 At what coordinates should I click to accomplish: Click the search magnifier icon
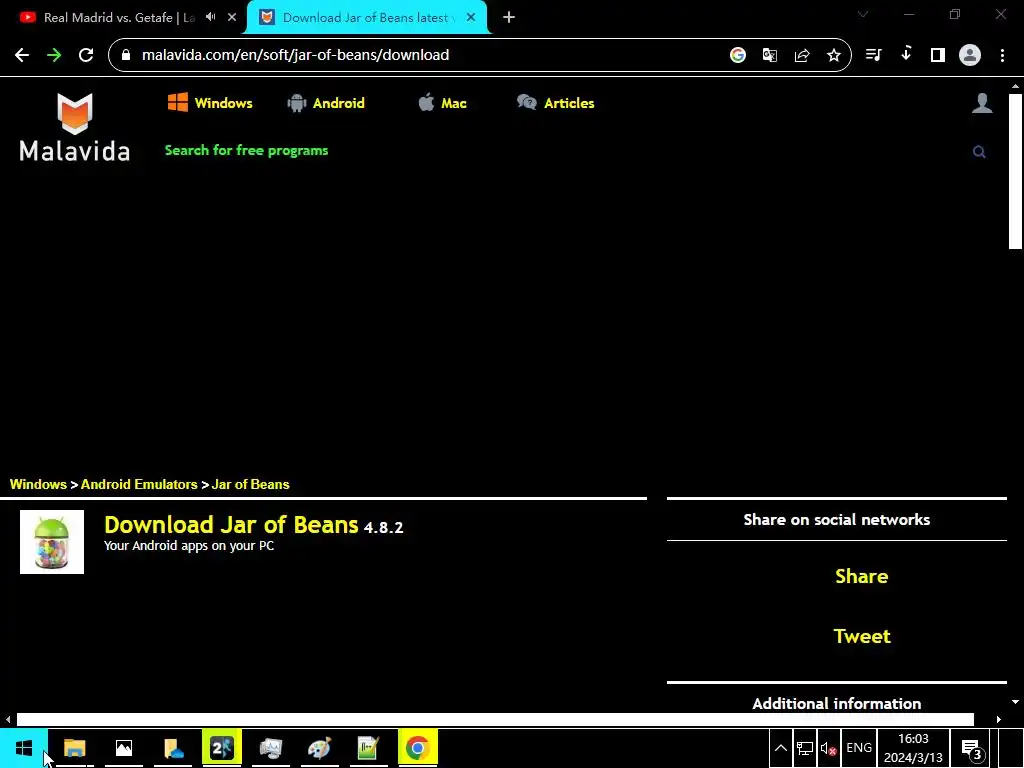click(x=979, y=152)
